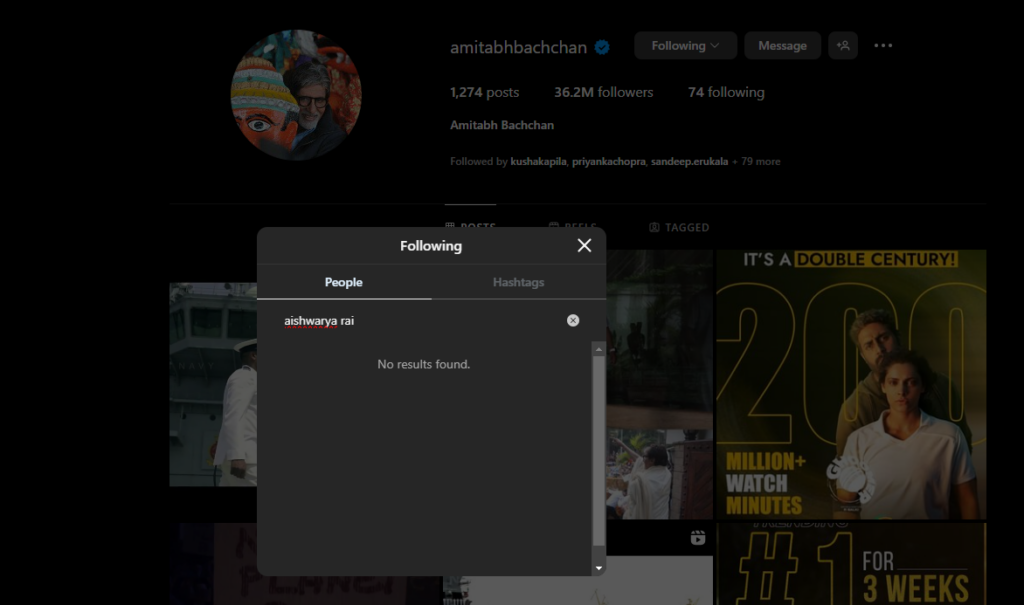Switch to the Hashtags tab
1024x605 pixels.
[518, 282]
